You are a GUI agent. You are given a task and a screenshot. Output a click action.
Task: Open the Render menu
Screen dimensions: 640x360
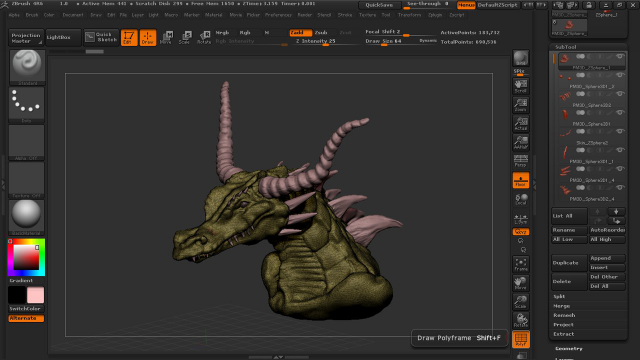point(304,15)
